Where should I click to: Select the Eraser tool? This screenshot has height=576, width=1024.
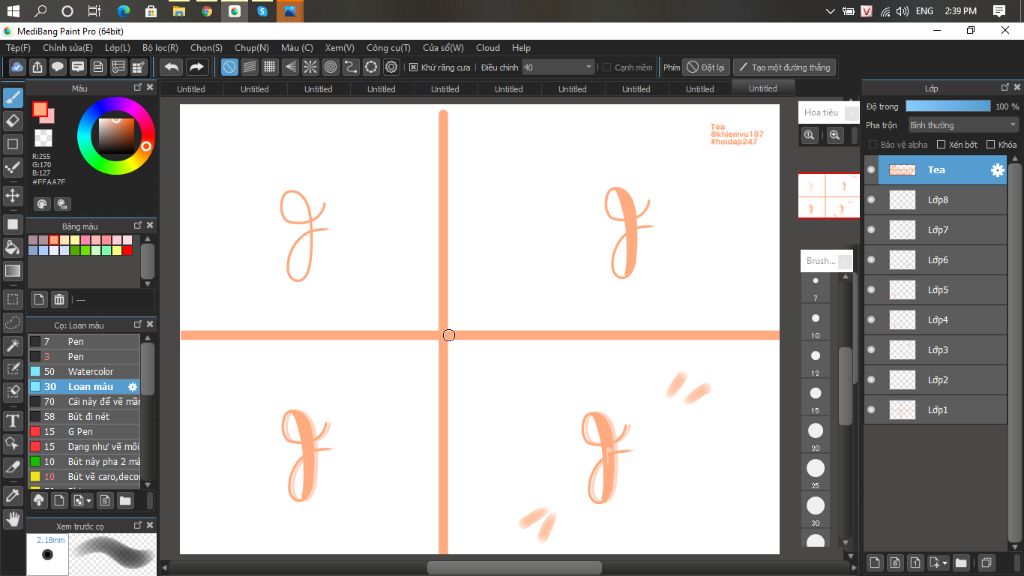click(x=12, y=121)
